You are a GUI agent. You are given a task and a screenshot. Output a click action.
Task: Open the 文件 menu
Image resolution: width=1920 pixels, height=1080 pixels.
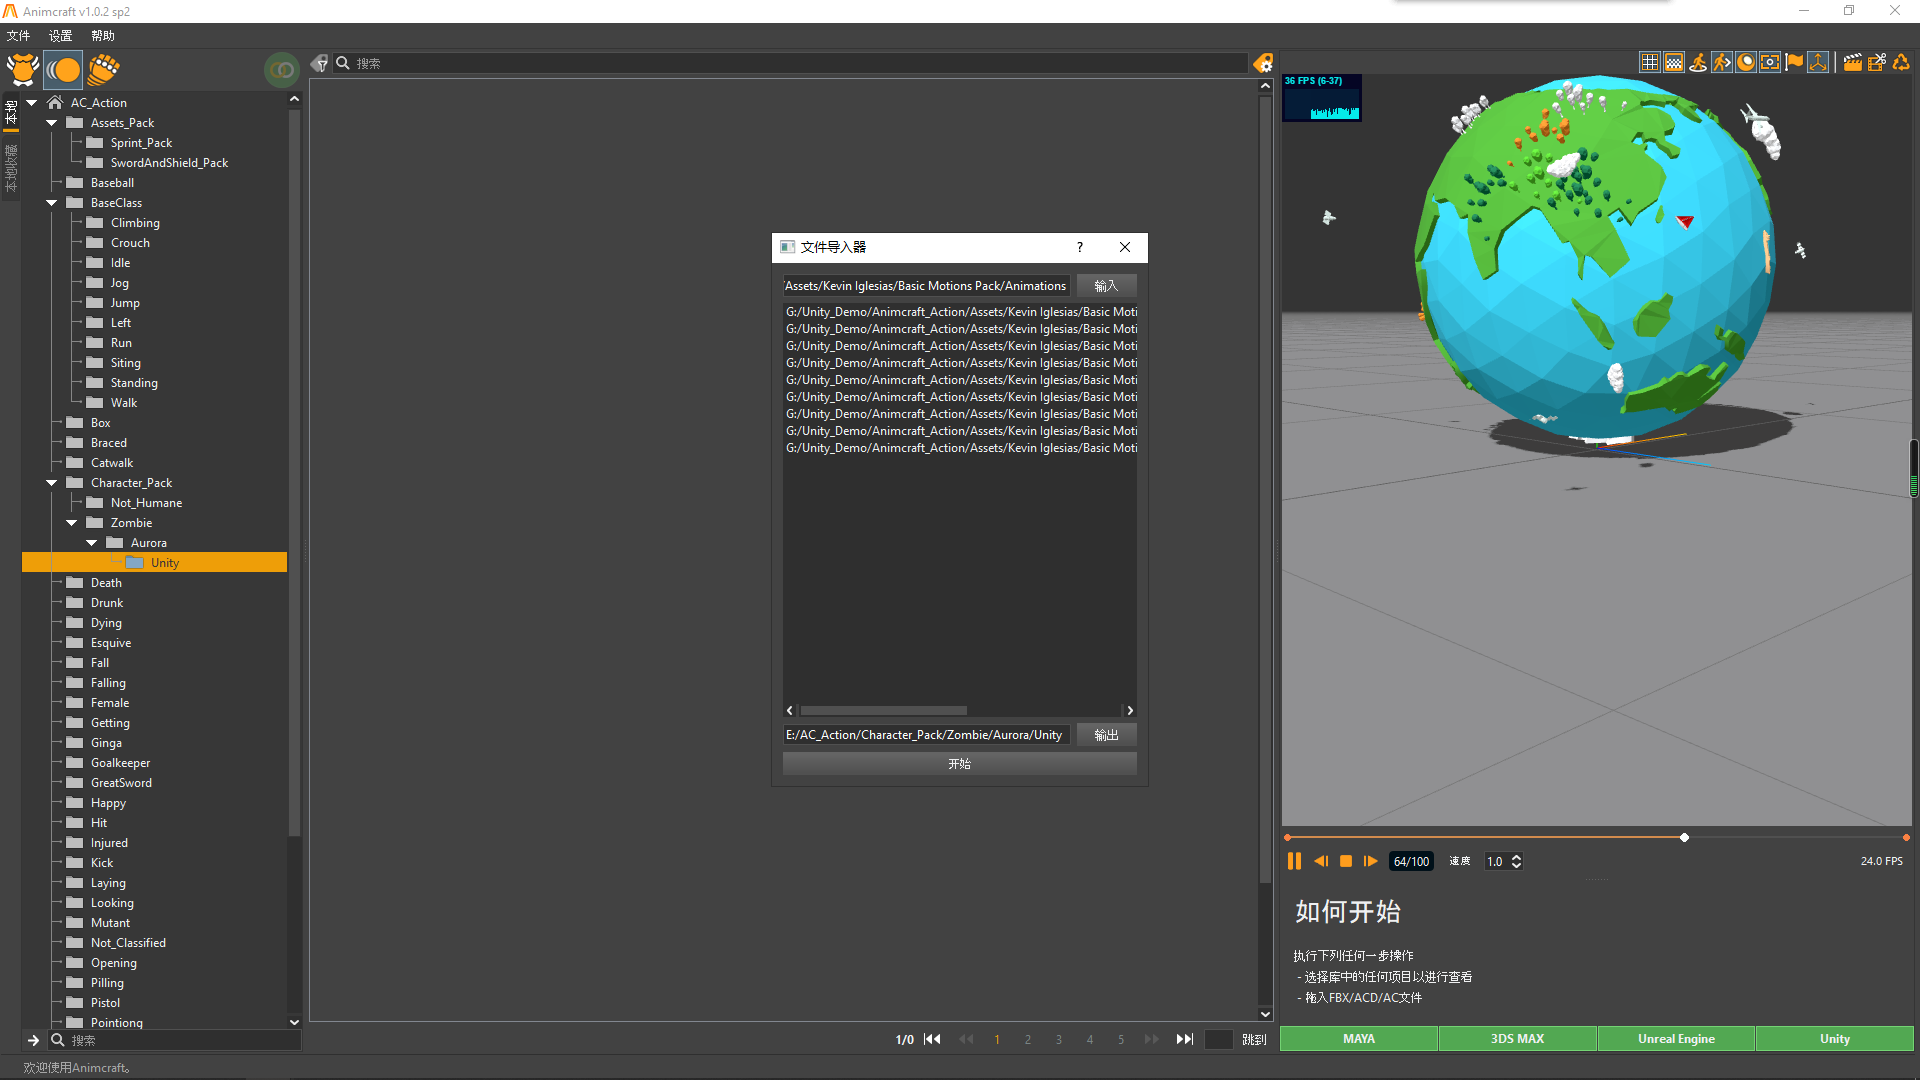18,35
